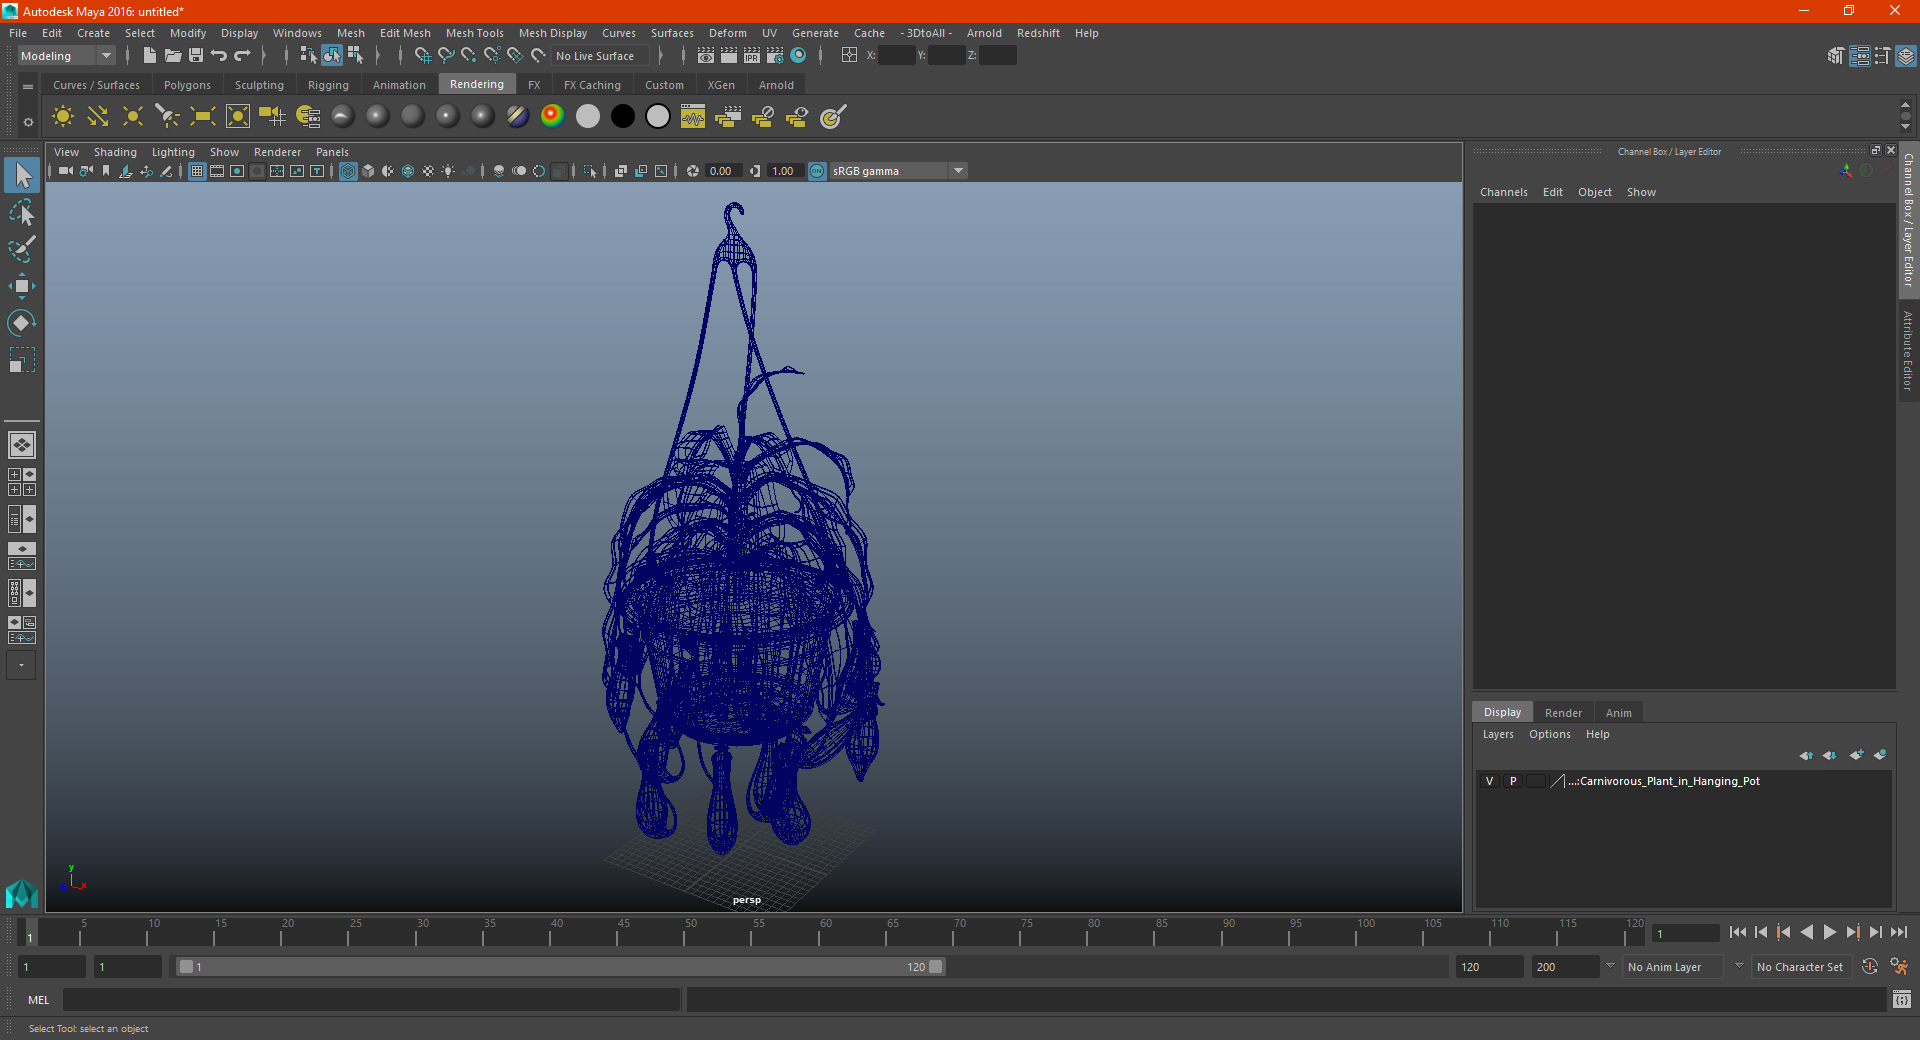
Task: Open the shelf options gear menu
Action: tap(28, 122)
